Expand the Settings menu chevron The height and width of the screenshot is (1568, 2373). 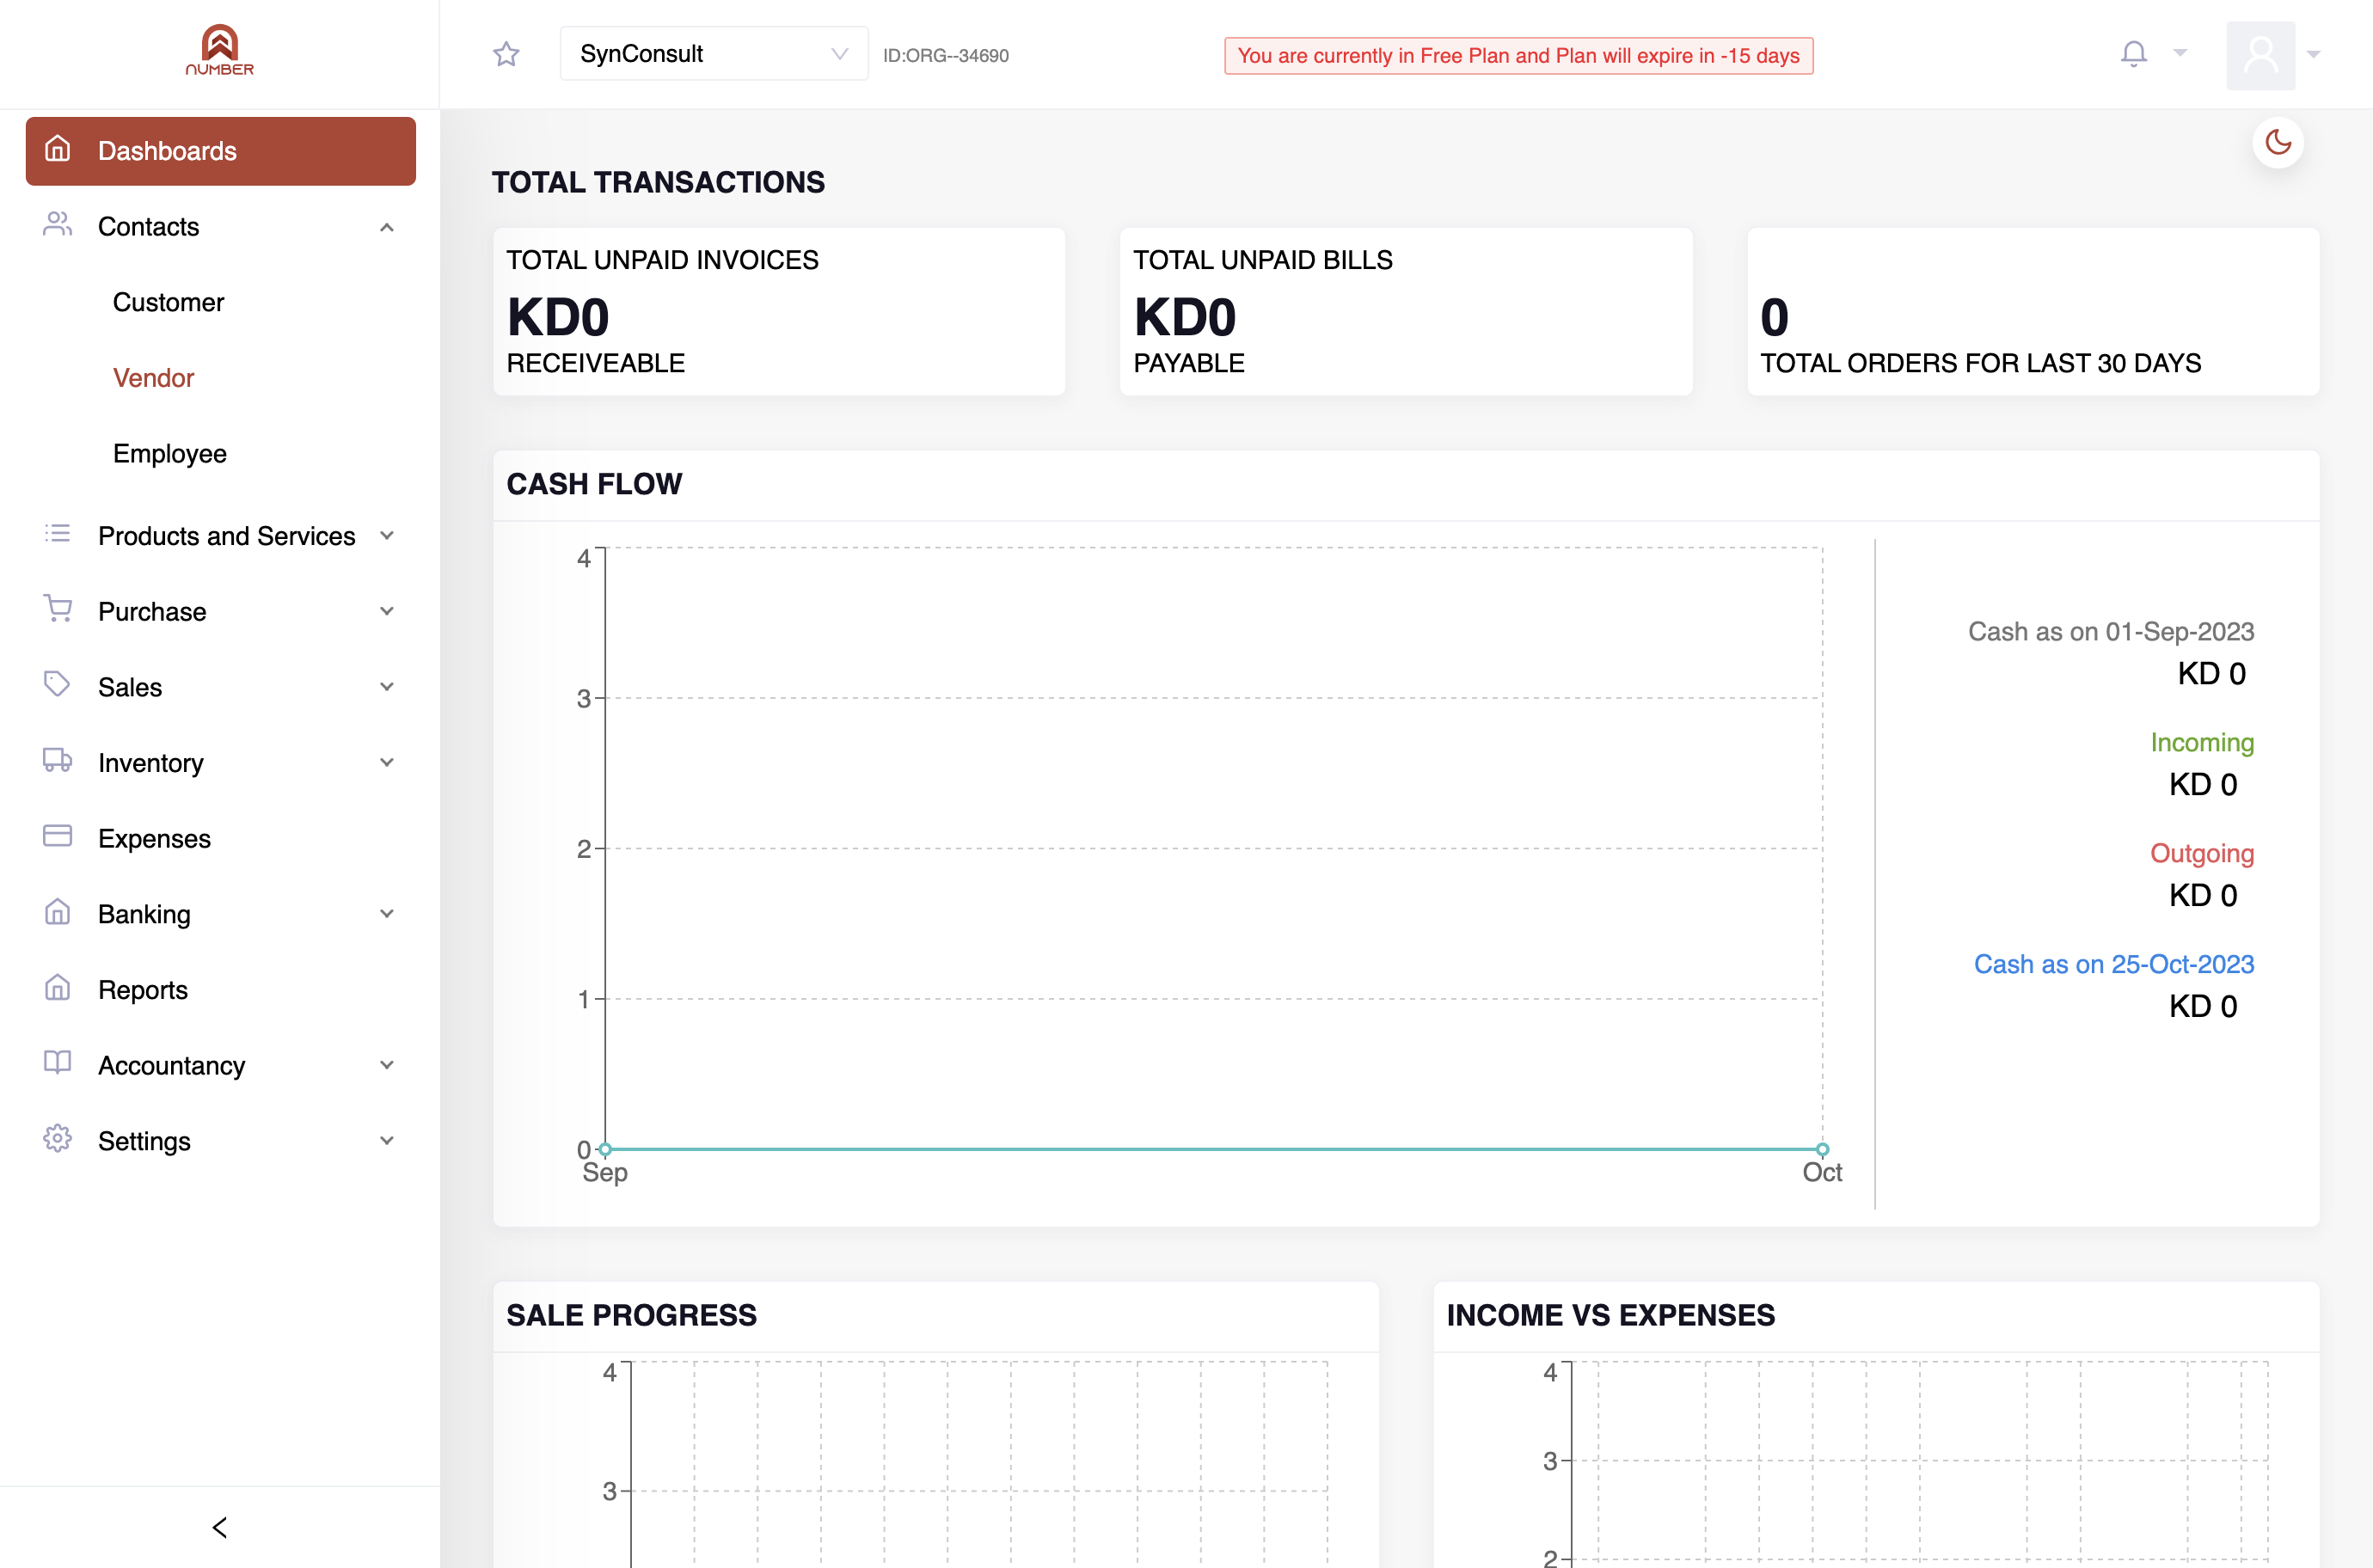point(387,1141)
